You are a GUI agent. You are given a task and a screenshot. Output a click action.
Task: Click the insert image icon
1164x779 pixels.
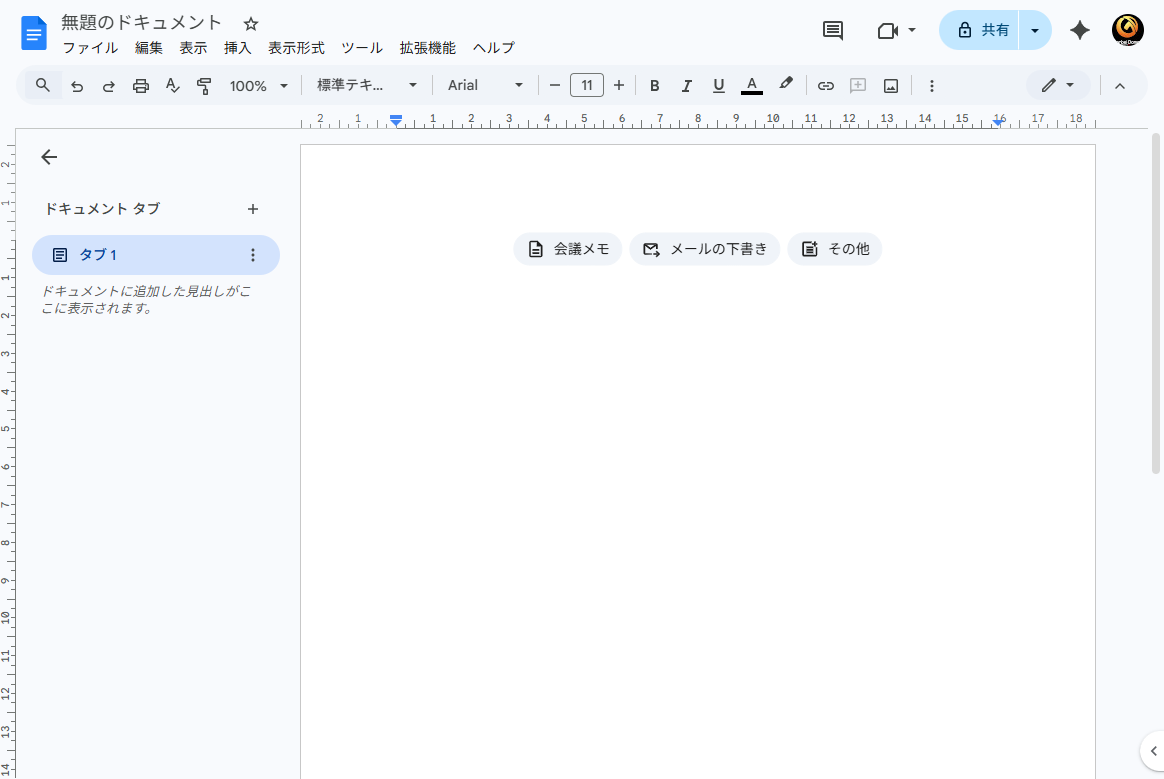point(890,86)
